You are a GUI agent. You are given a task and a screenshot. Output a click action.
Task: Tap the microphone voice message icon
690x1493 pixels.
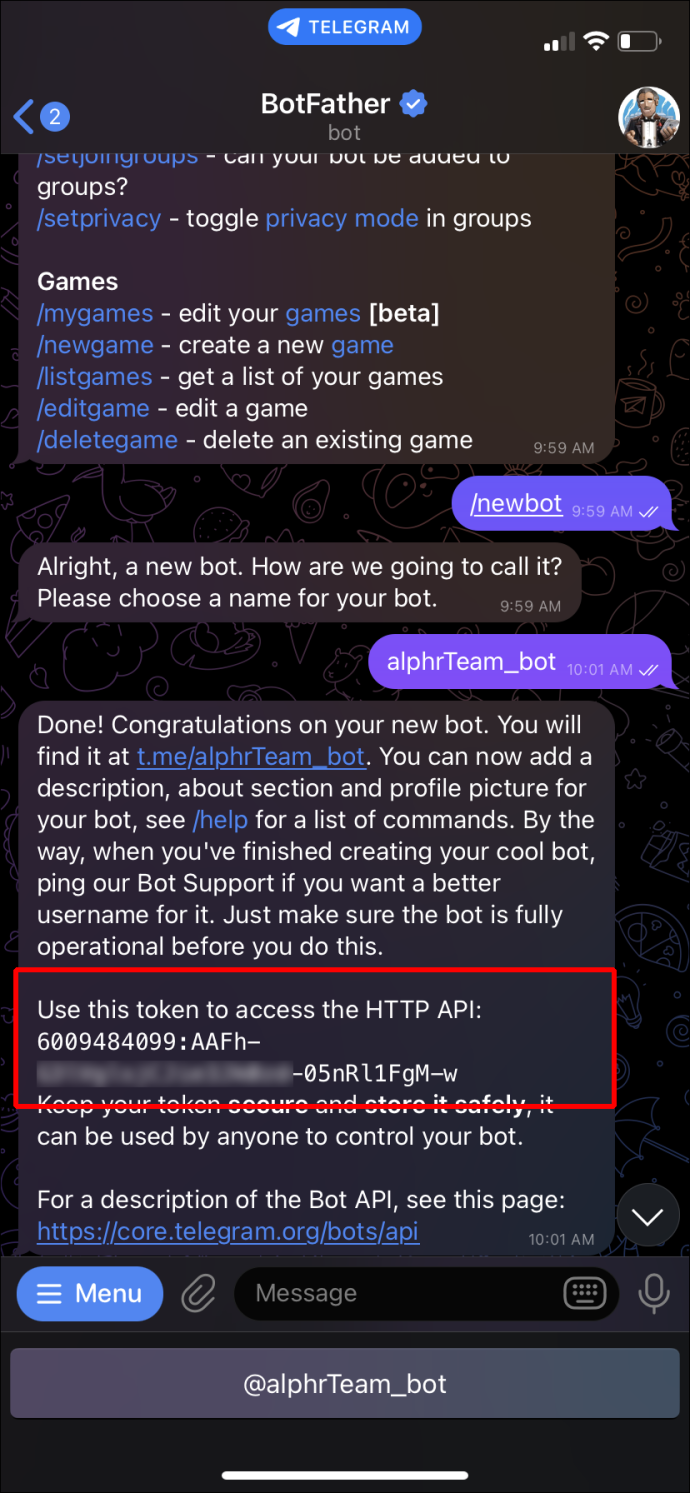coord(654,1293)
